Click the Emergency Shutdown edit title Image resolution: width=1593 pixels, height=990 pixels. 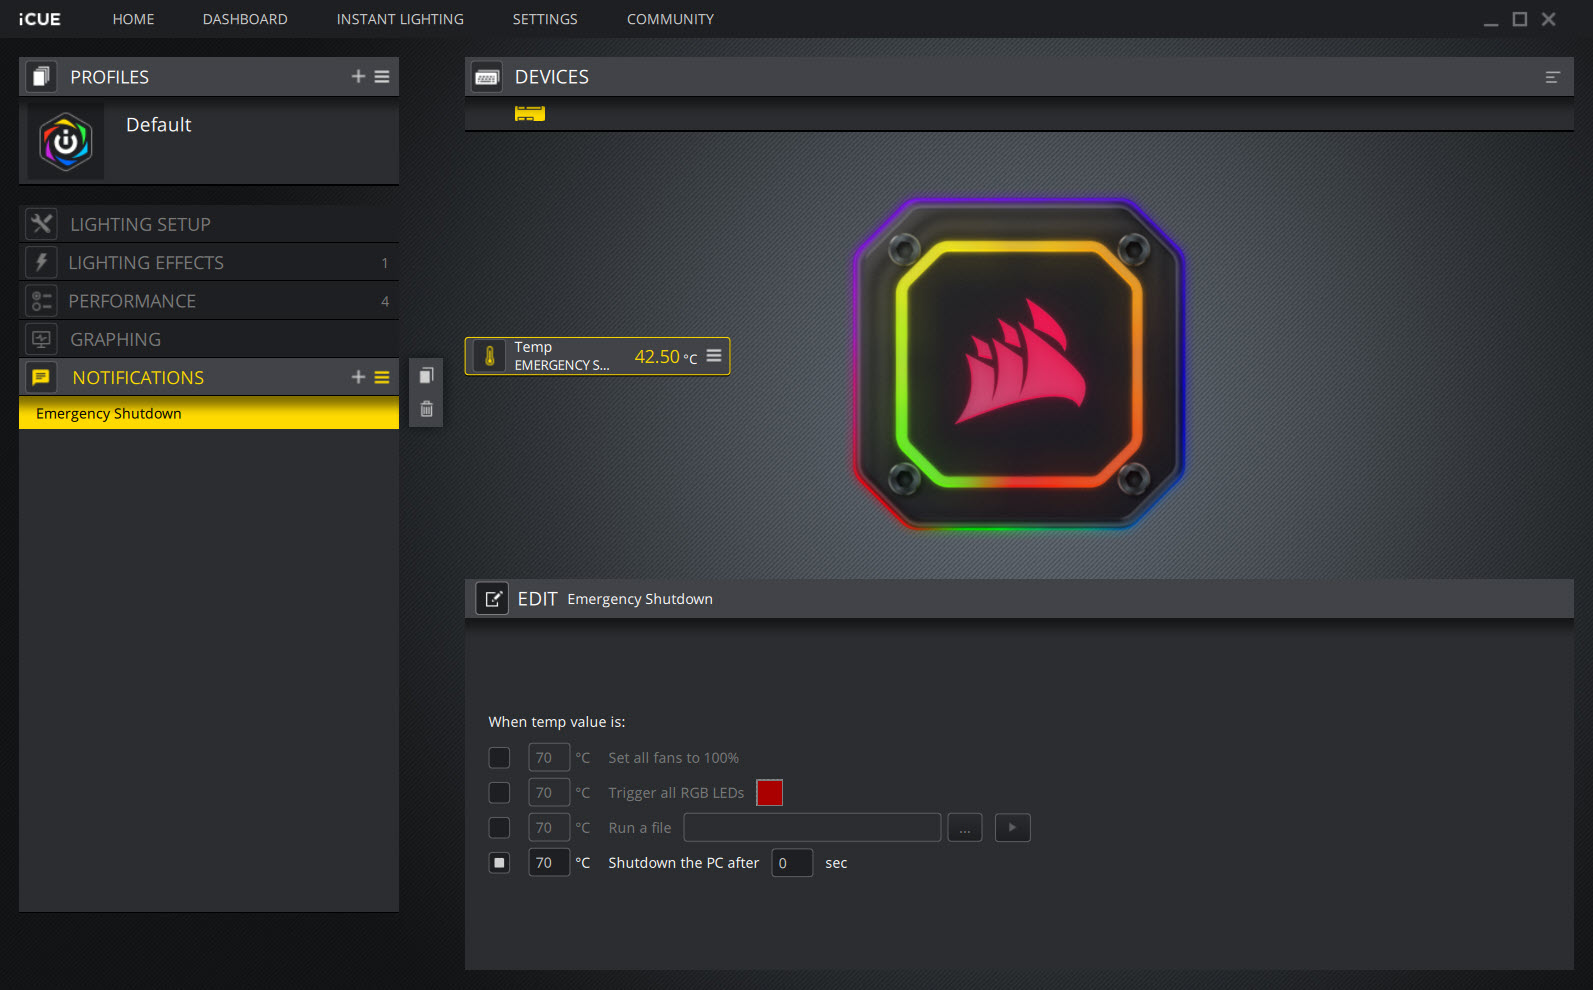pos(640,599)
